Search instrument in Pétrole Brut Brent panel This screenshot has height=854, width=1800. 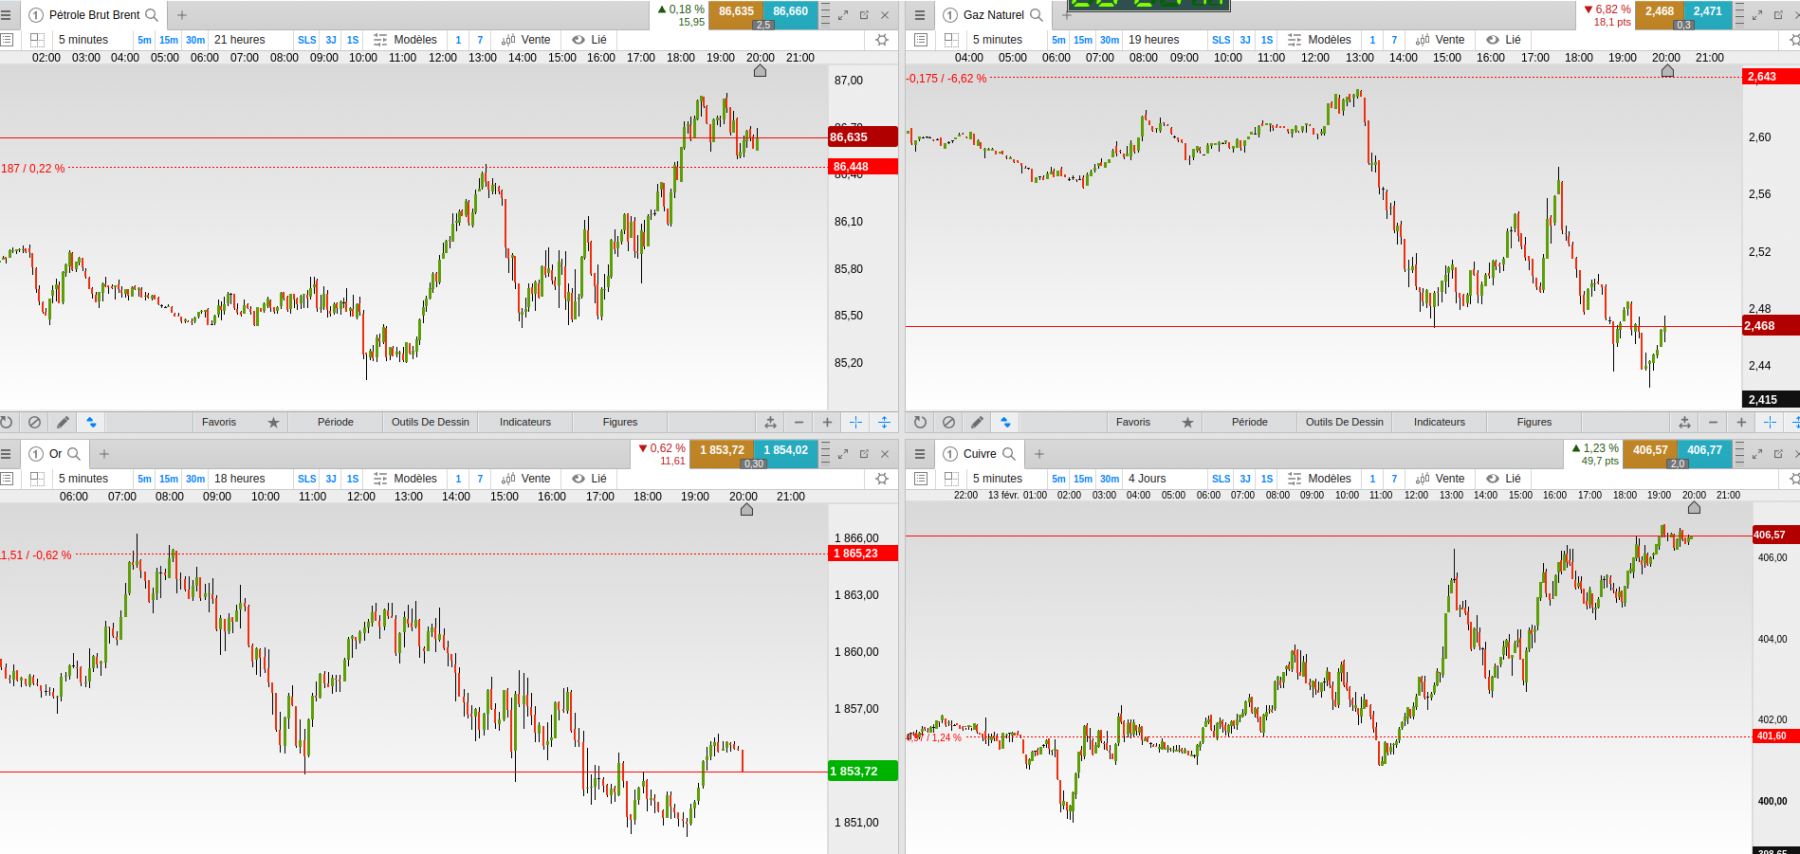coord(152,15)
